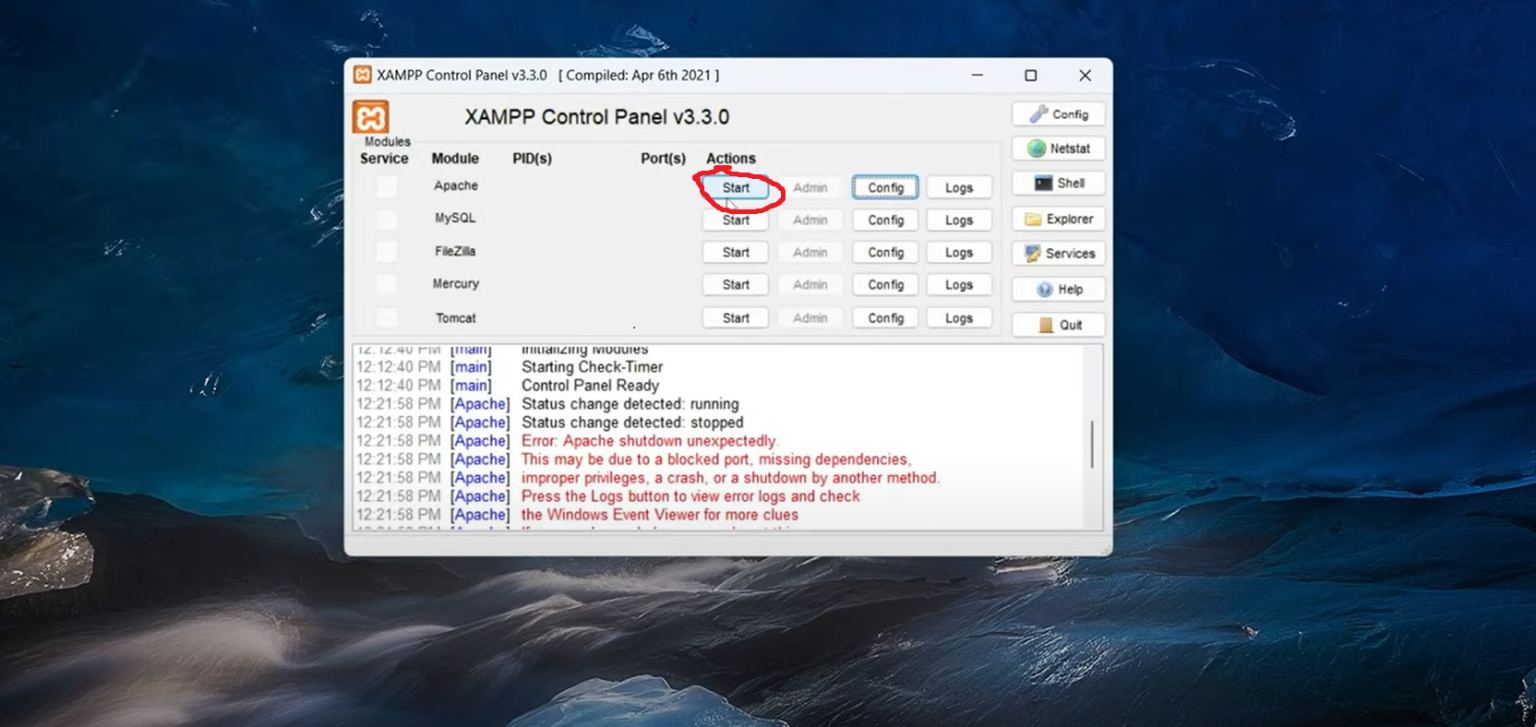Start the Tomcat module
The width and height of the screenshot is (1536, 727).
click(x=735, y=318)
